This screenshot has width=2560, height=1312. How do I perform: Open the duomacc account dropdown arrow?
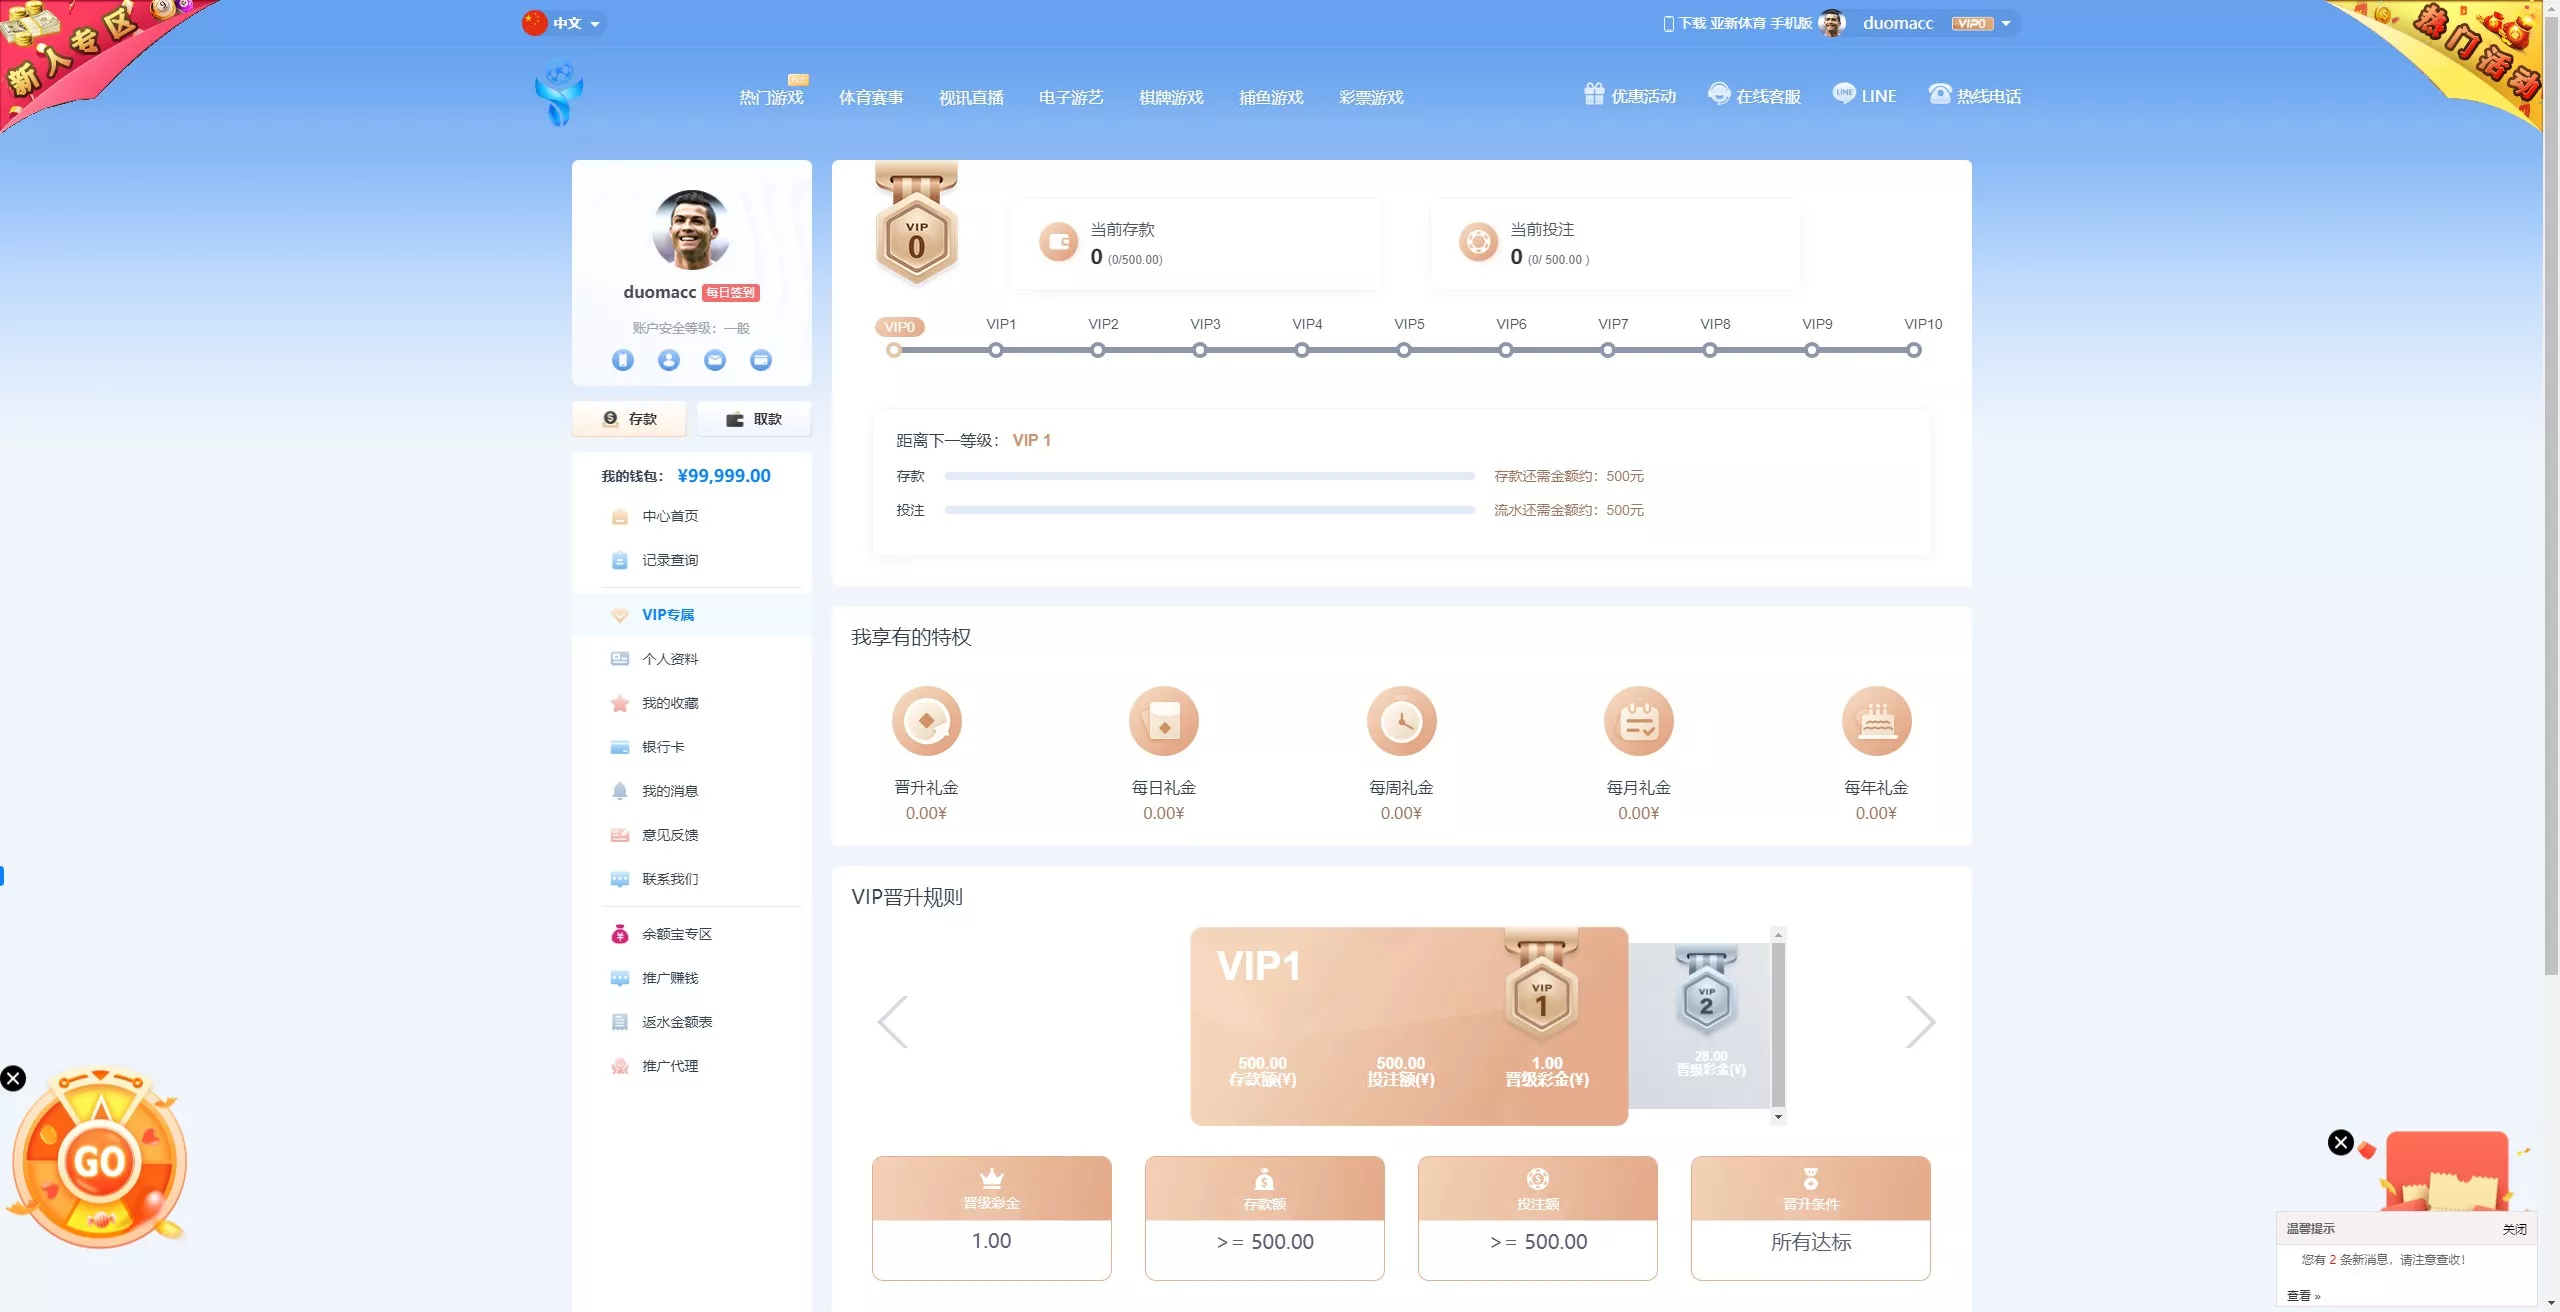[2005, 24]
